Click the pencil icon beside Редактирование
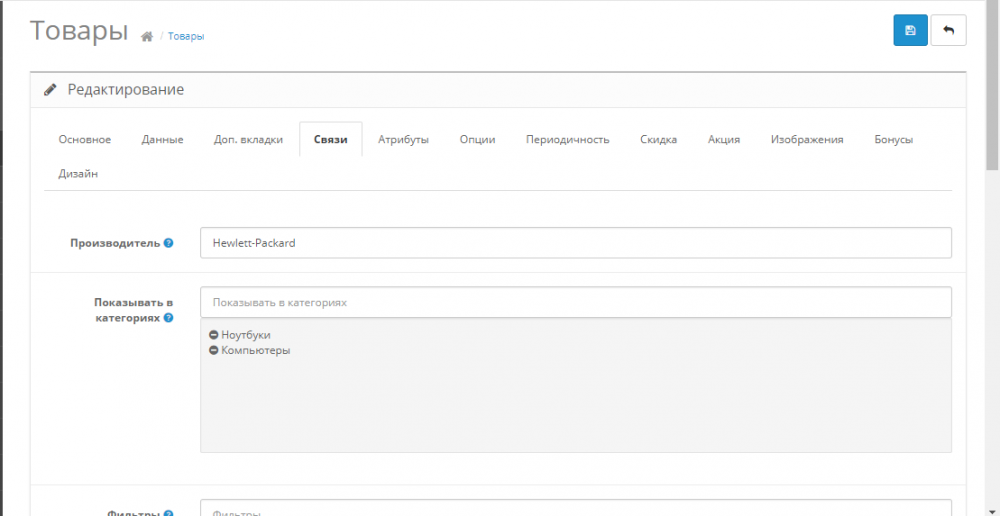 (x=50, y=90)
